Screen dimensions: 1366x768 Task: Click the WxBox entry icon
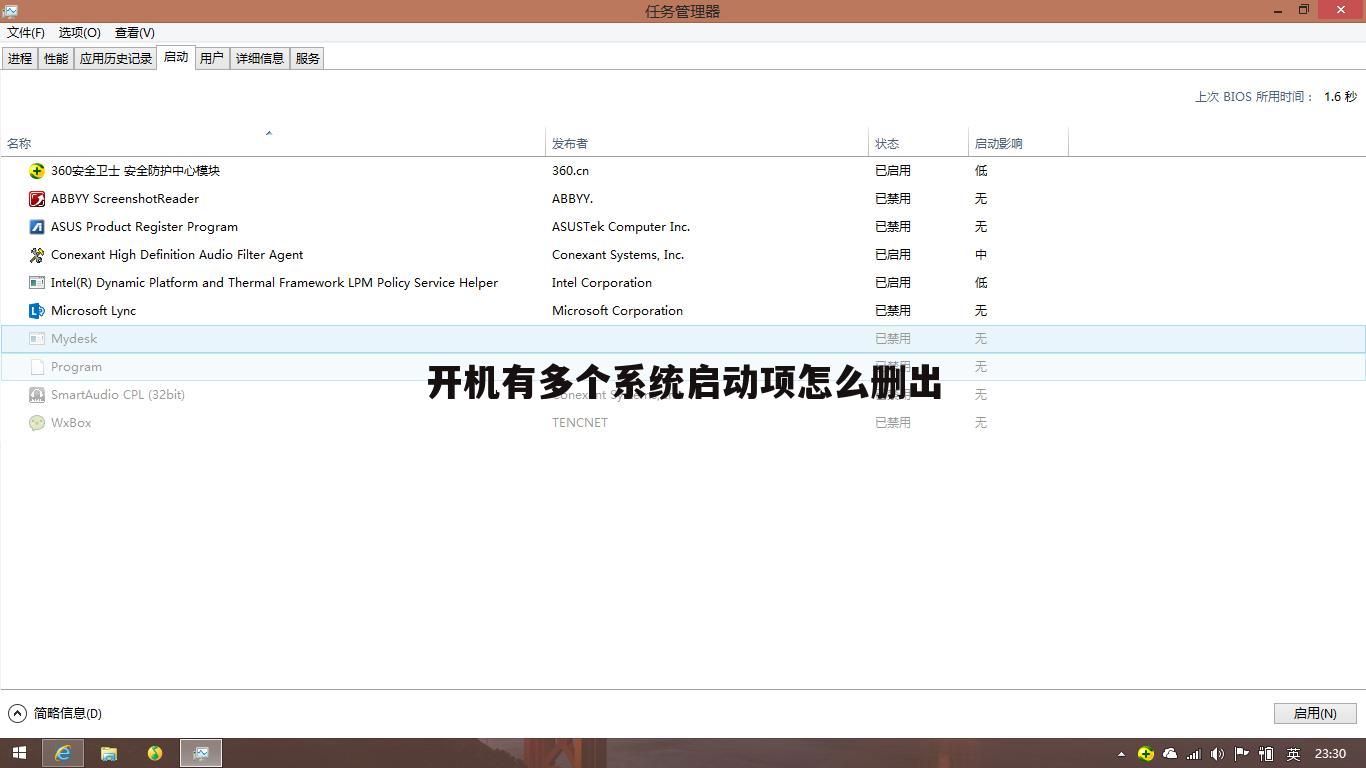click(37, 423)
